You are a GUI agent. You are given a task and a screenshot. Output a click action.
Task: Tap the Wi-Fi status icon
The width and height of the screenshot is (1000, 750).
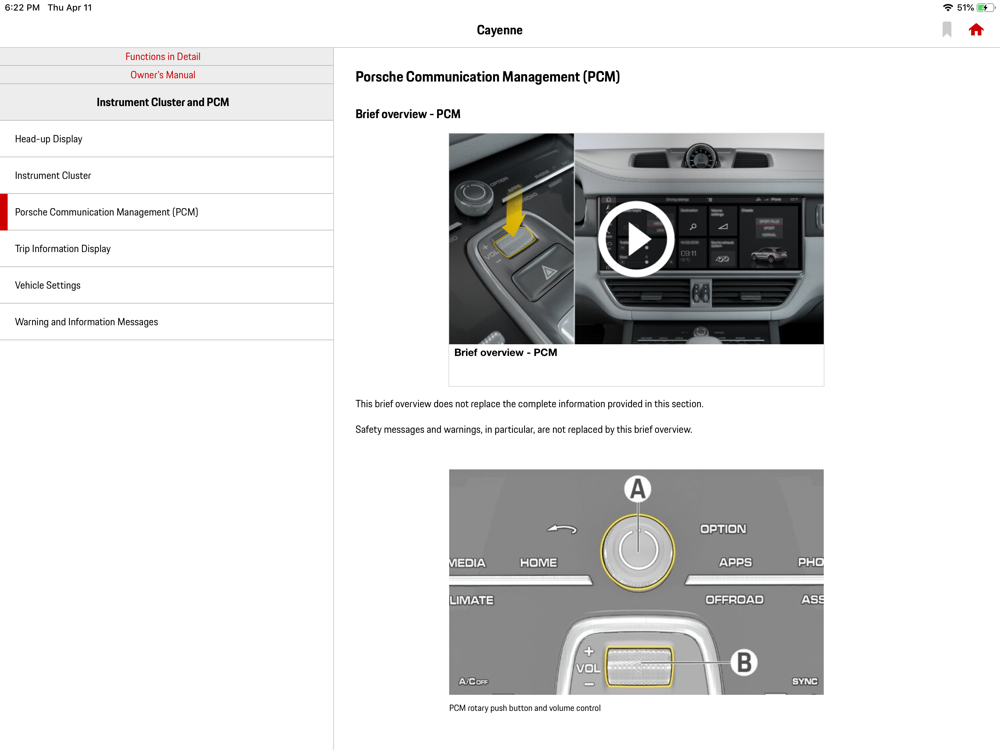pyautogui.click(x=948, y=8)
